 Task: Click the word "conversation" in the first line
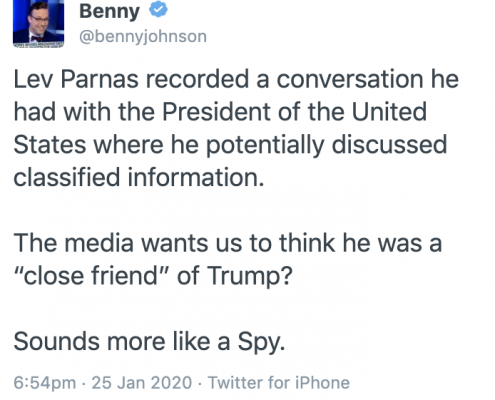coord(350,79)
